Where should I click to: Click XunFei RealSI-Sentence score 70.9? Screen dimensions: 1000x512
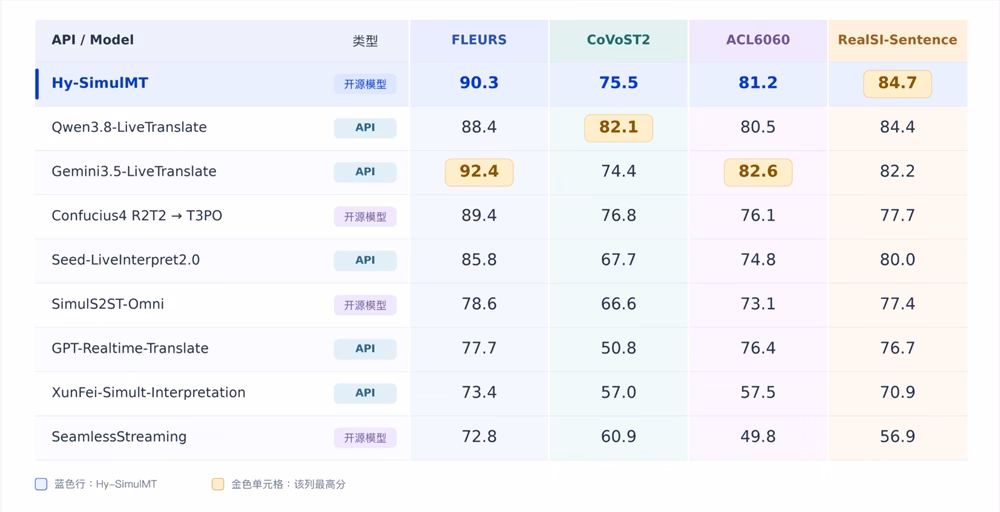(897, 392)
